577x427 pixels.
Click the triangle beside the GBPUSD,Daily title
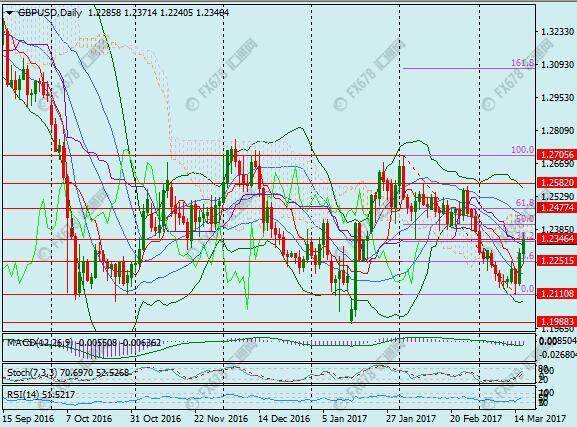tap(10, 13)
